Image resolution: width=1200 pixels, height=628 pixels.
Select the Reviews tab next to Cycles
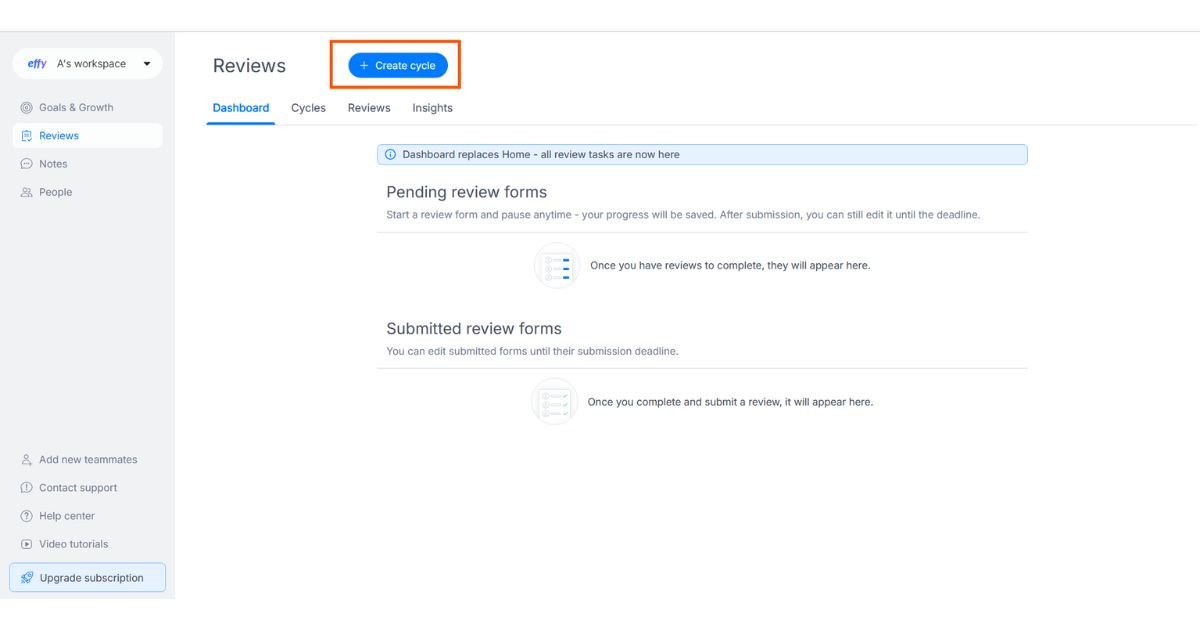[369, 108]
